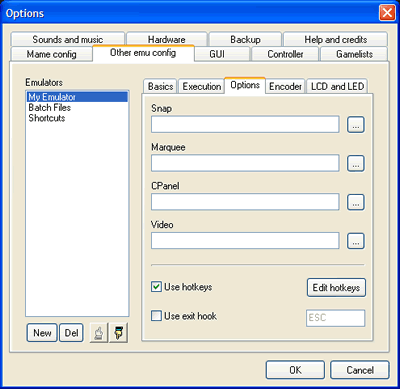Switch to the Controller tab
The height and width of the screenshot is (389, 400).
[x=285, y=54]
